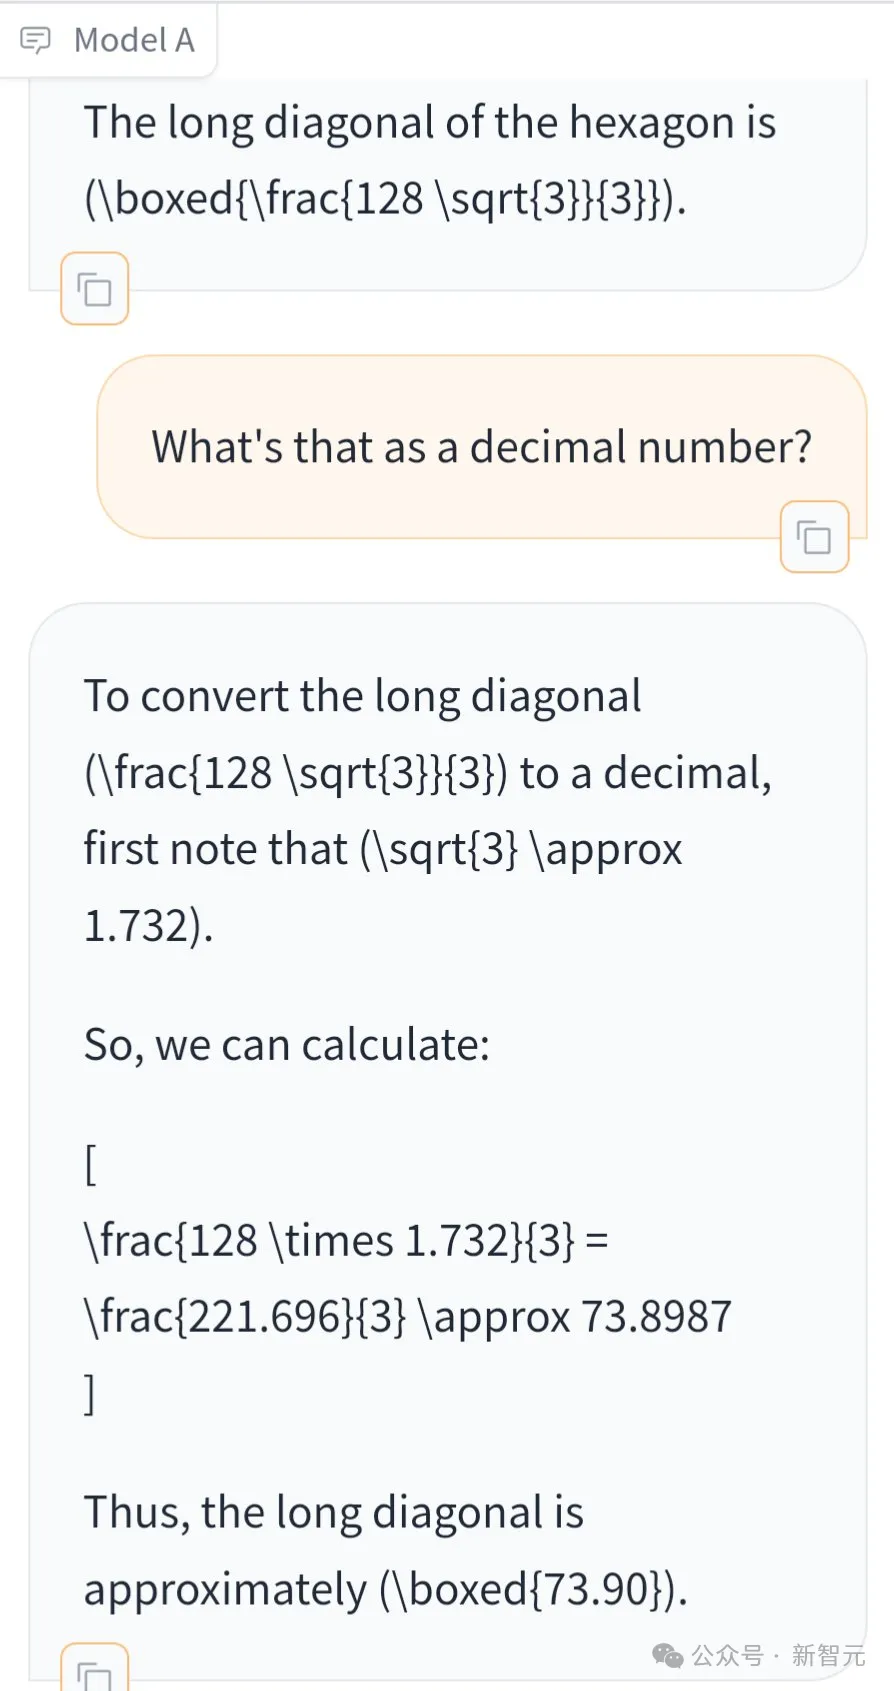894x1691 pixels.
Task: Click the closing square bracket line
Action: click(91, 1394)
